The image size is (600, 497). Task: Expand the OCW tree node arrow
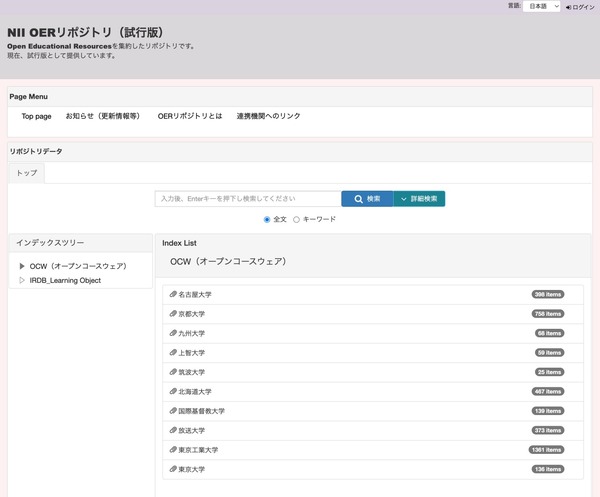pyautogui.click(x=21, y=266)
